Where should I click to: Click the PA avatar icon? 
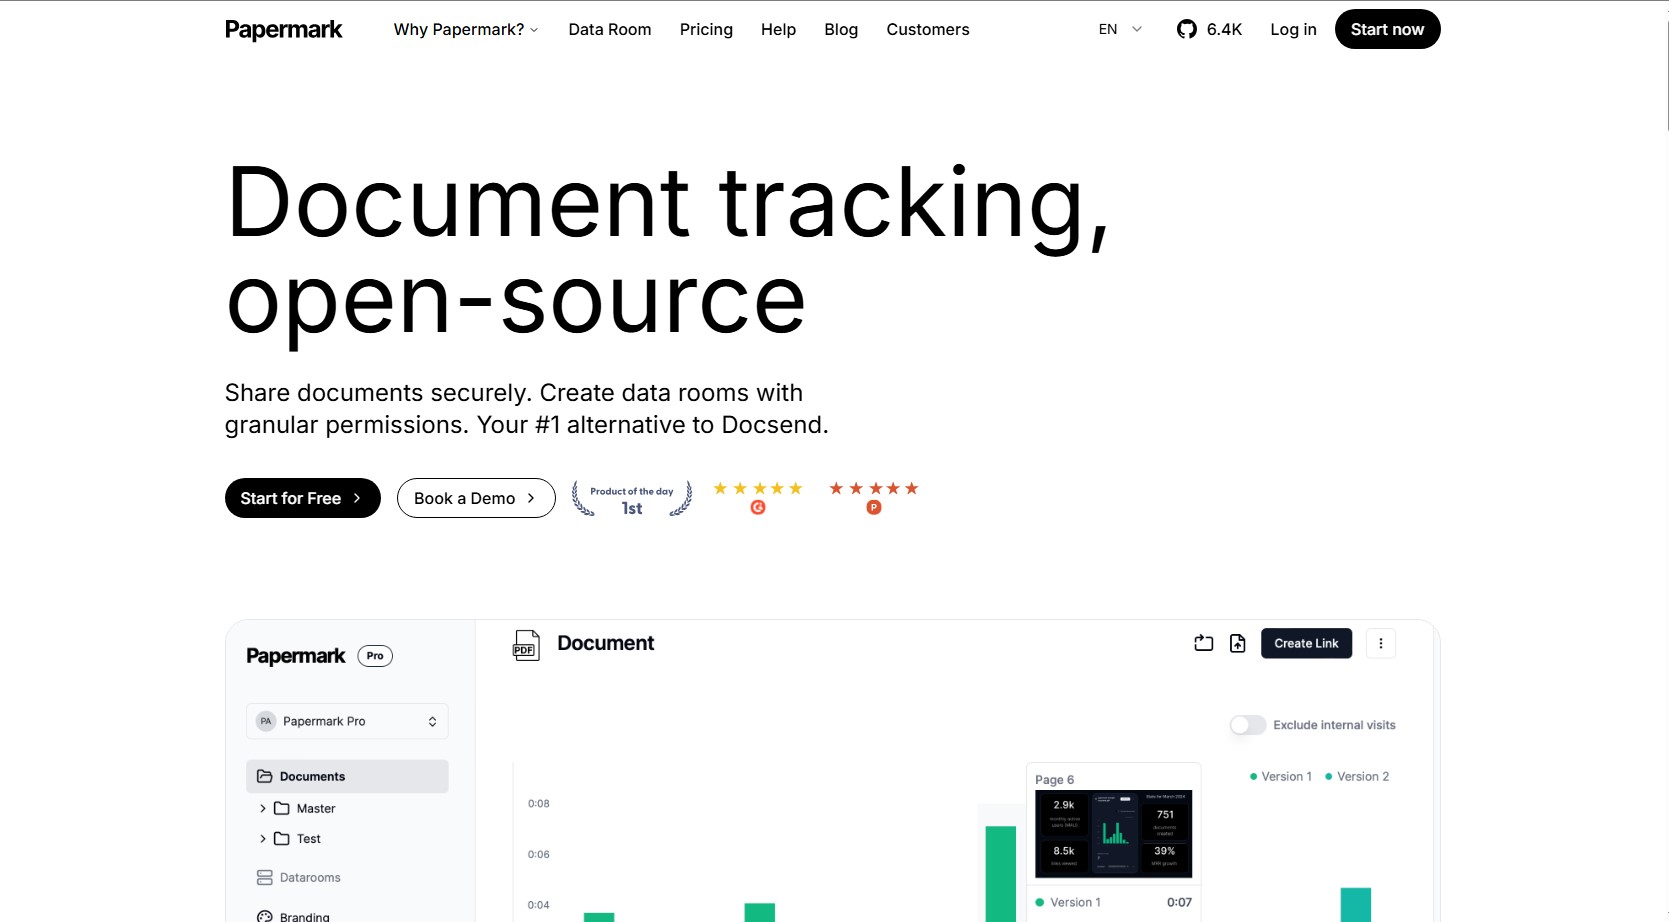pyautogui.click(x=266, y=721)
